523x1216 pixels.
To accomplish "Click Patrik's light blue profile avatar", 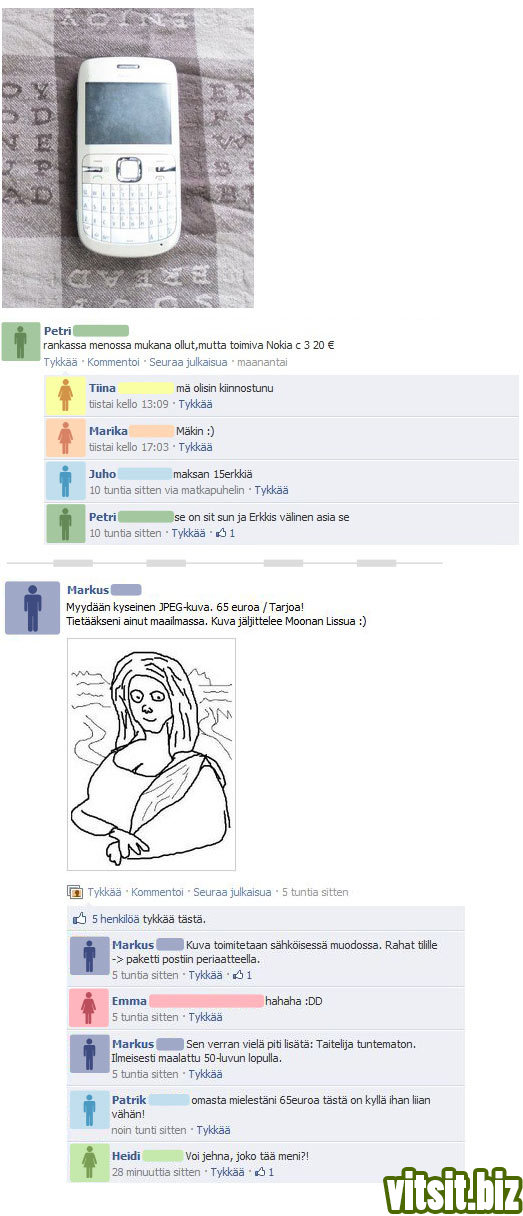I will click(89, 1111).
